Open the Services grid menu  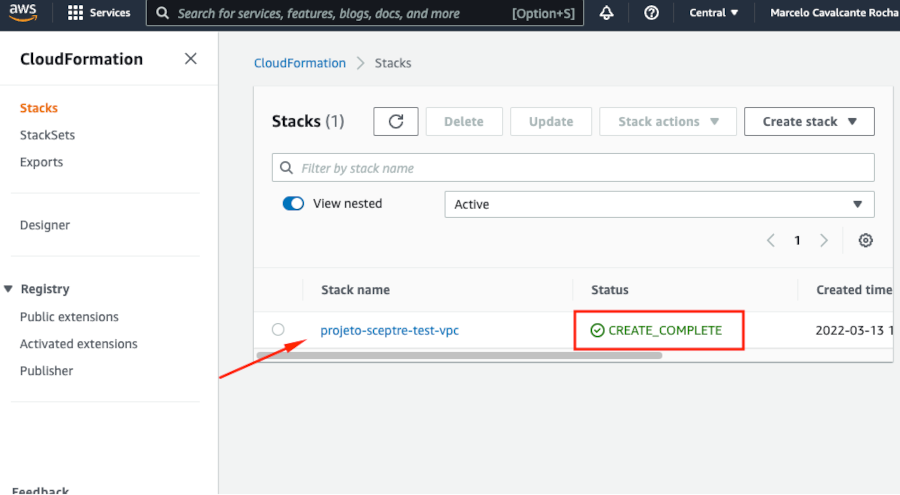[x=99, y=13]
